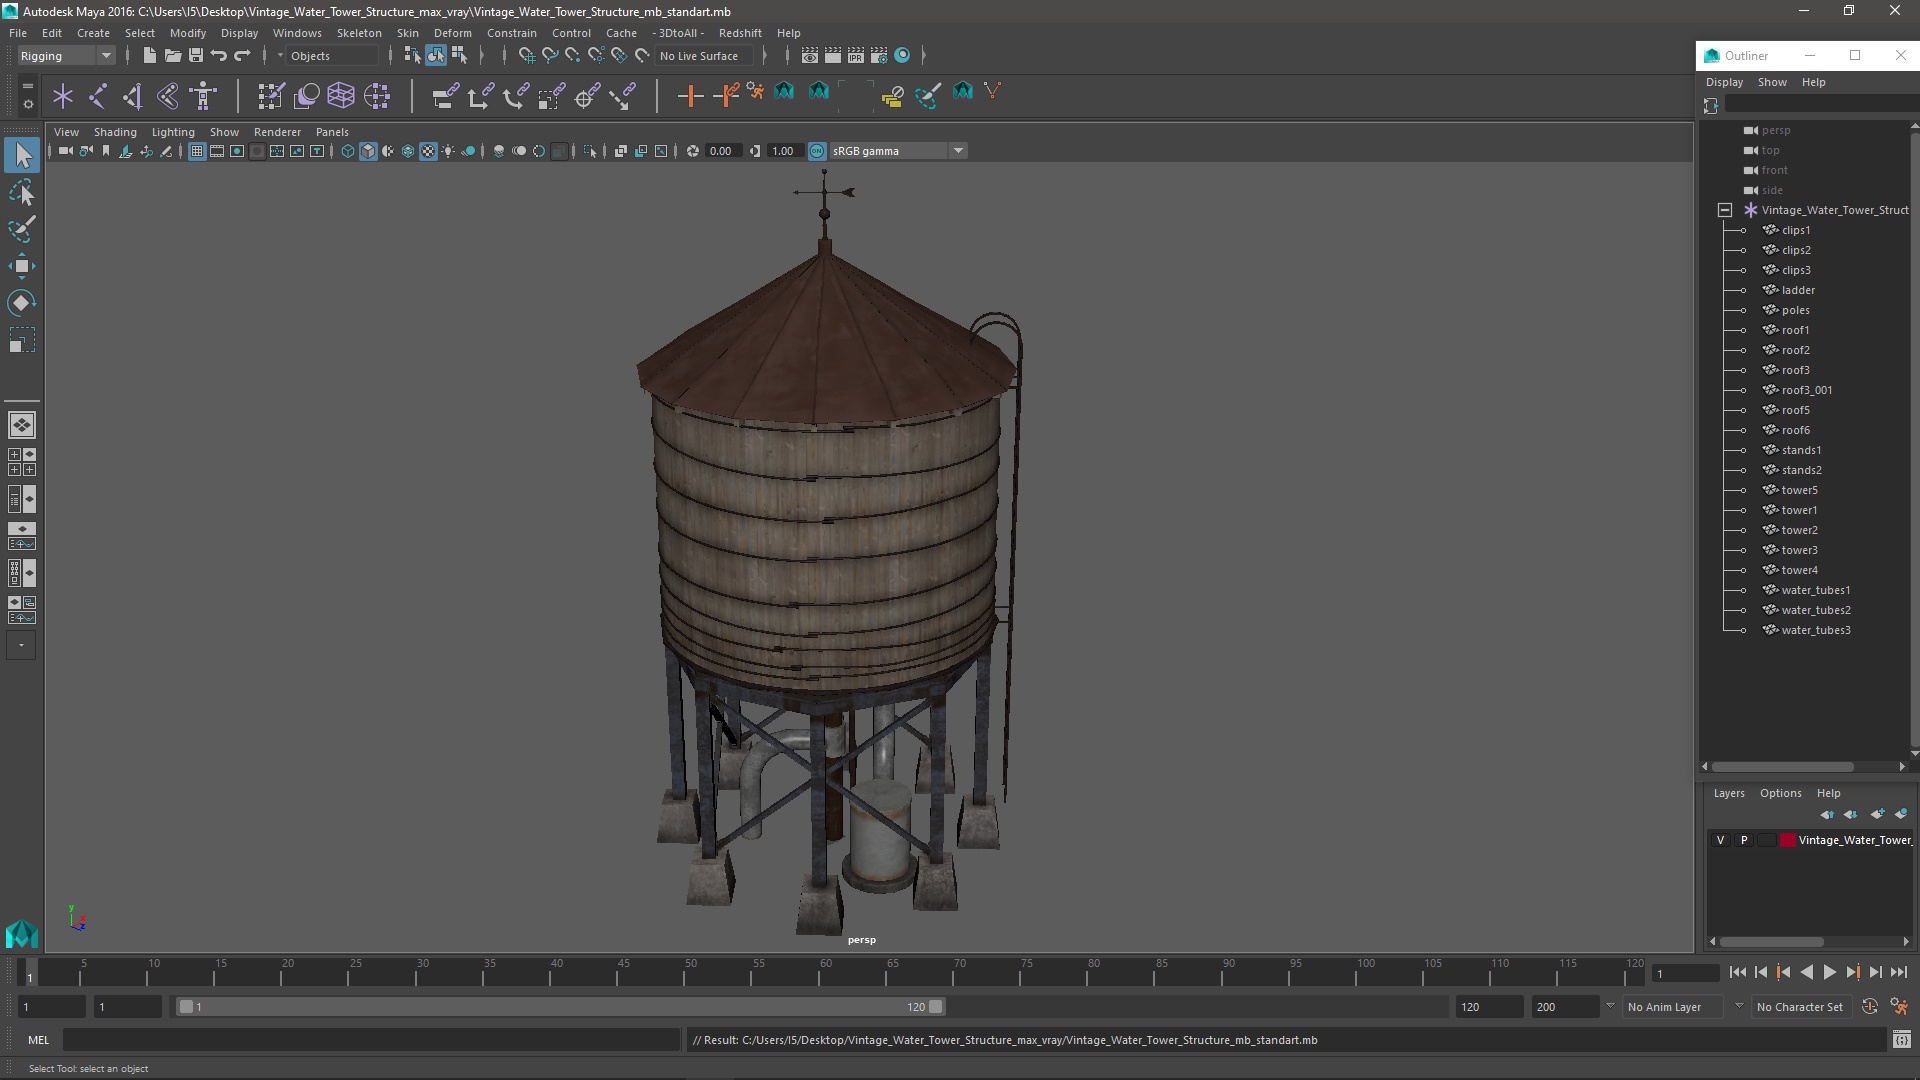This screenshot has height=1080, width=1920.
Task: Click the human skeleton HumanIK shelf icon
Action: point(203,96)
